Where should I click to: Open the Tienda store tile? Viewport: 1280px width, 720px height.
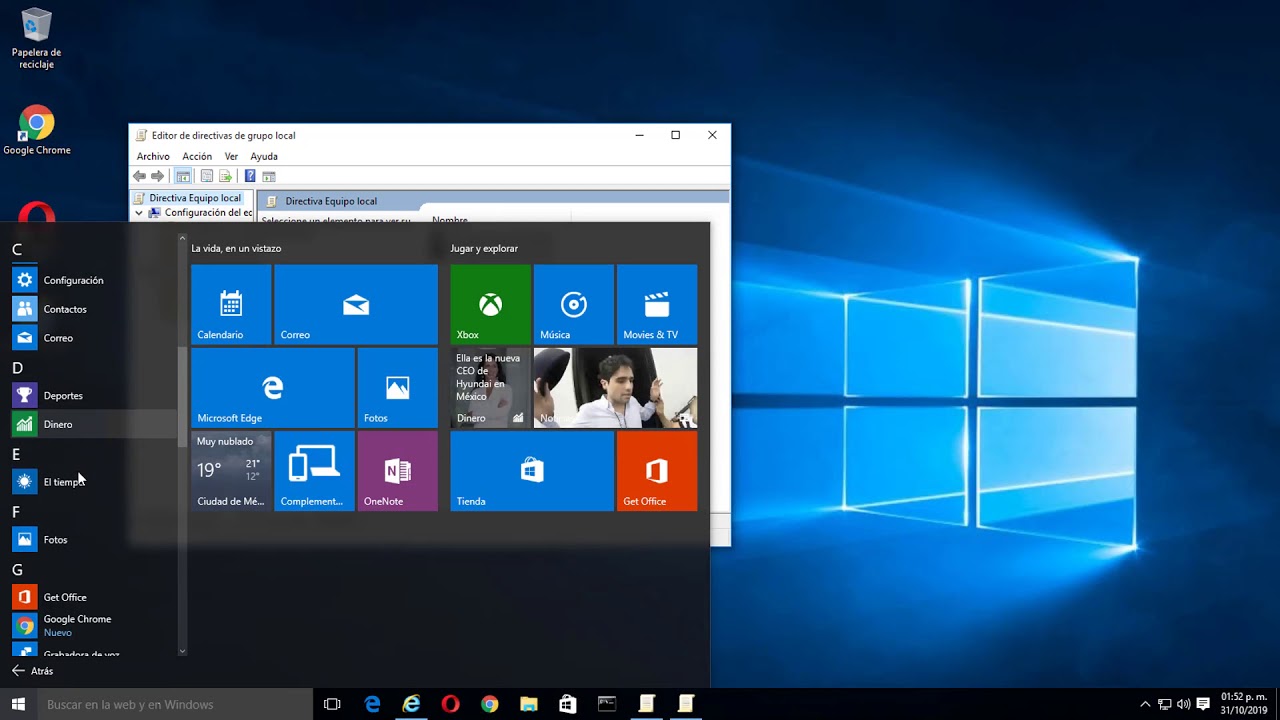point(532,471)
